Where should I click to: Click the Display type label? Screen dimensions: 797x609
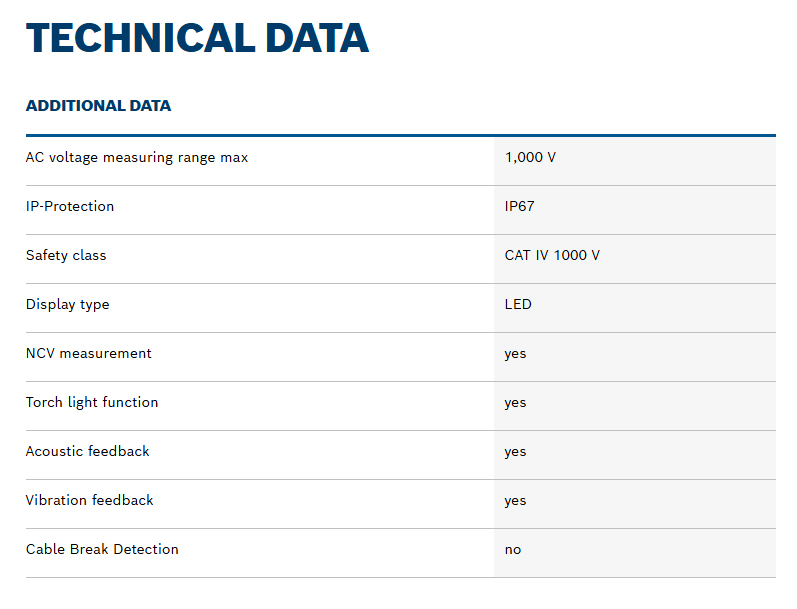pos(68,304)
